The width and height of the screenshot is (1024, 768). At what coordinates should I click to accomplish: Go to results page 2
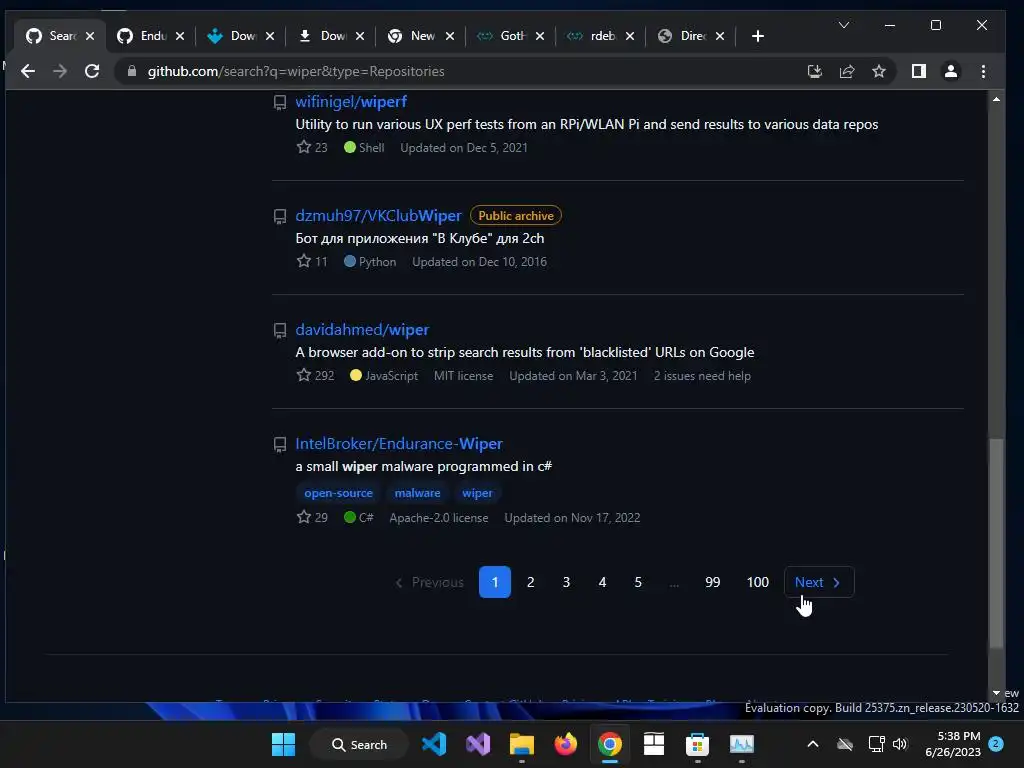pos(530,582)
